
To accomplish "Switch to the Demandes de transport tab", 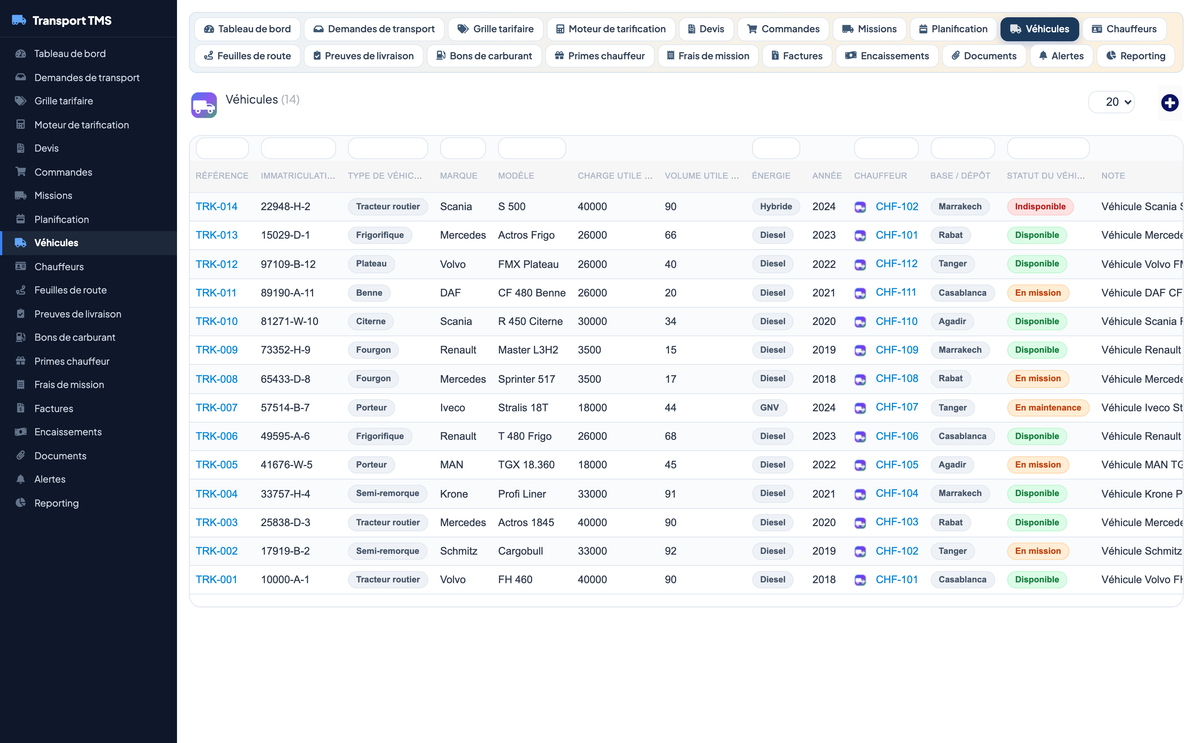I will point(374,29).
